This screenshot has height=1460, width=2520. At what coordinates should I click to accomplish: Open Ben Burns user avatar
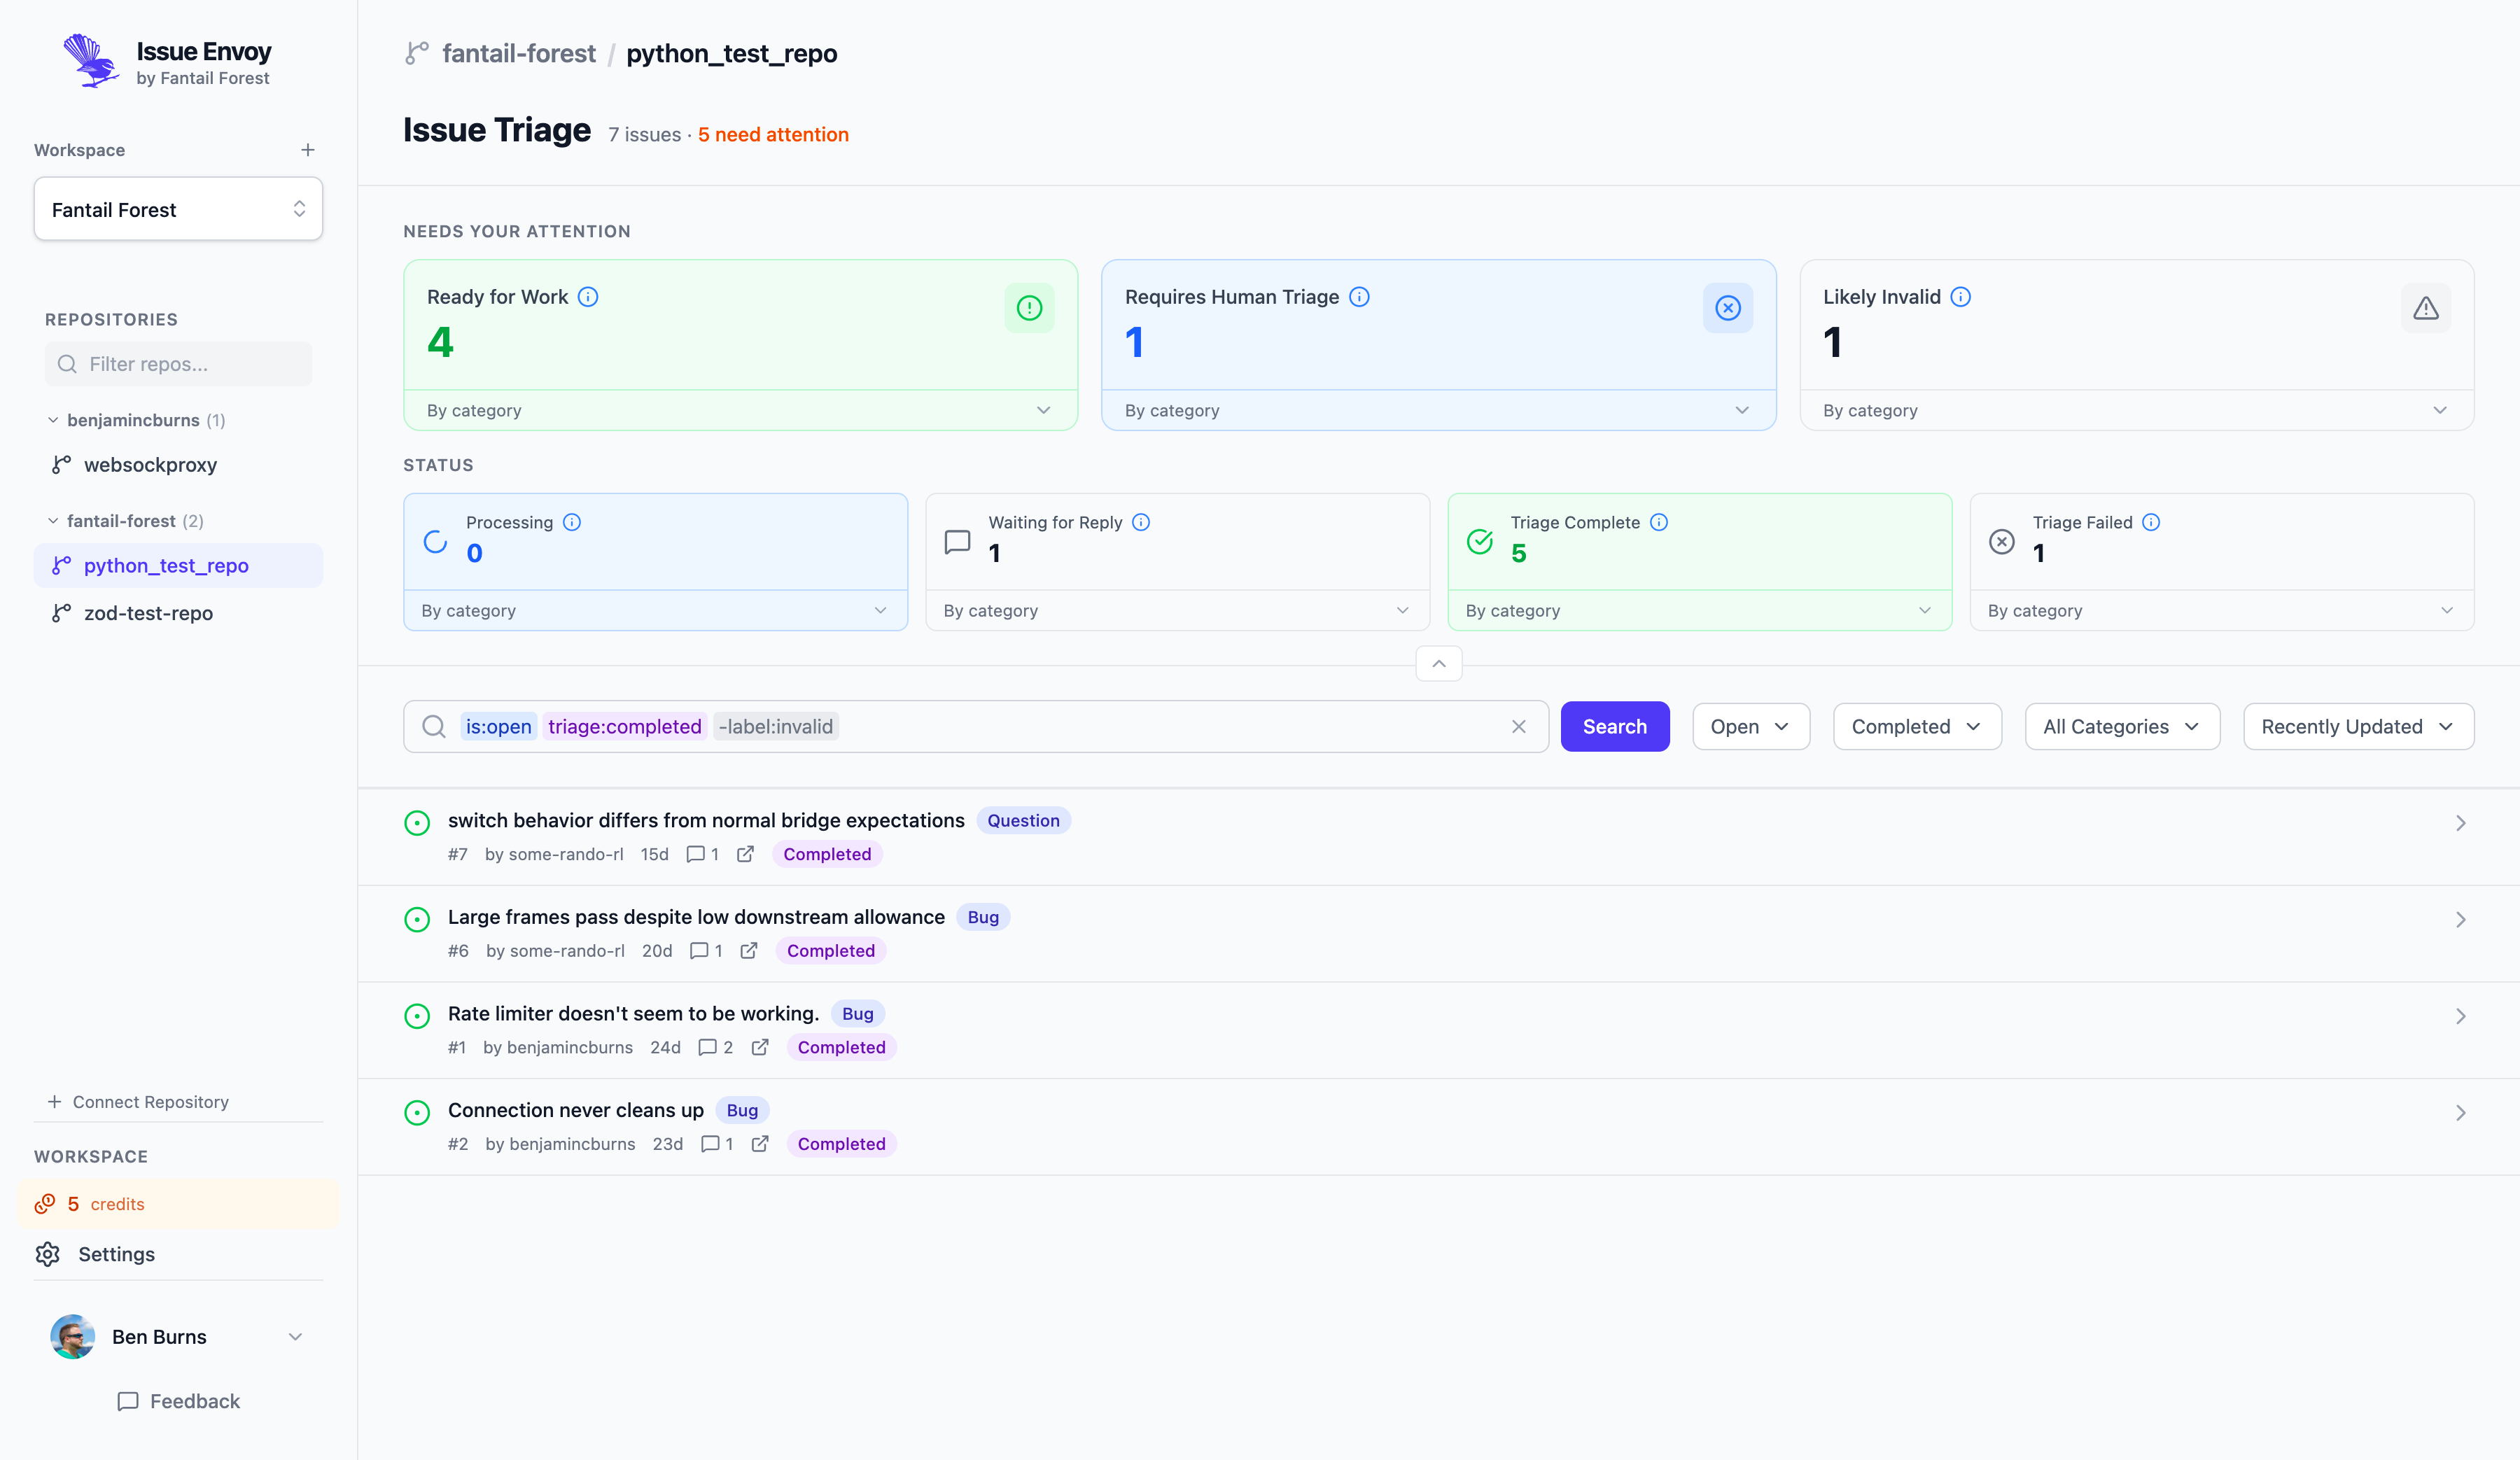coord(72,1336)
